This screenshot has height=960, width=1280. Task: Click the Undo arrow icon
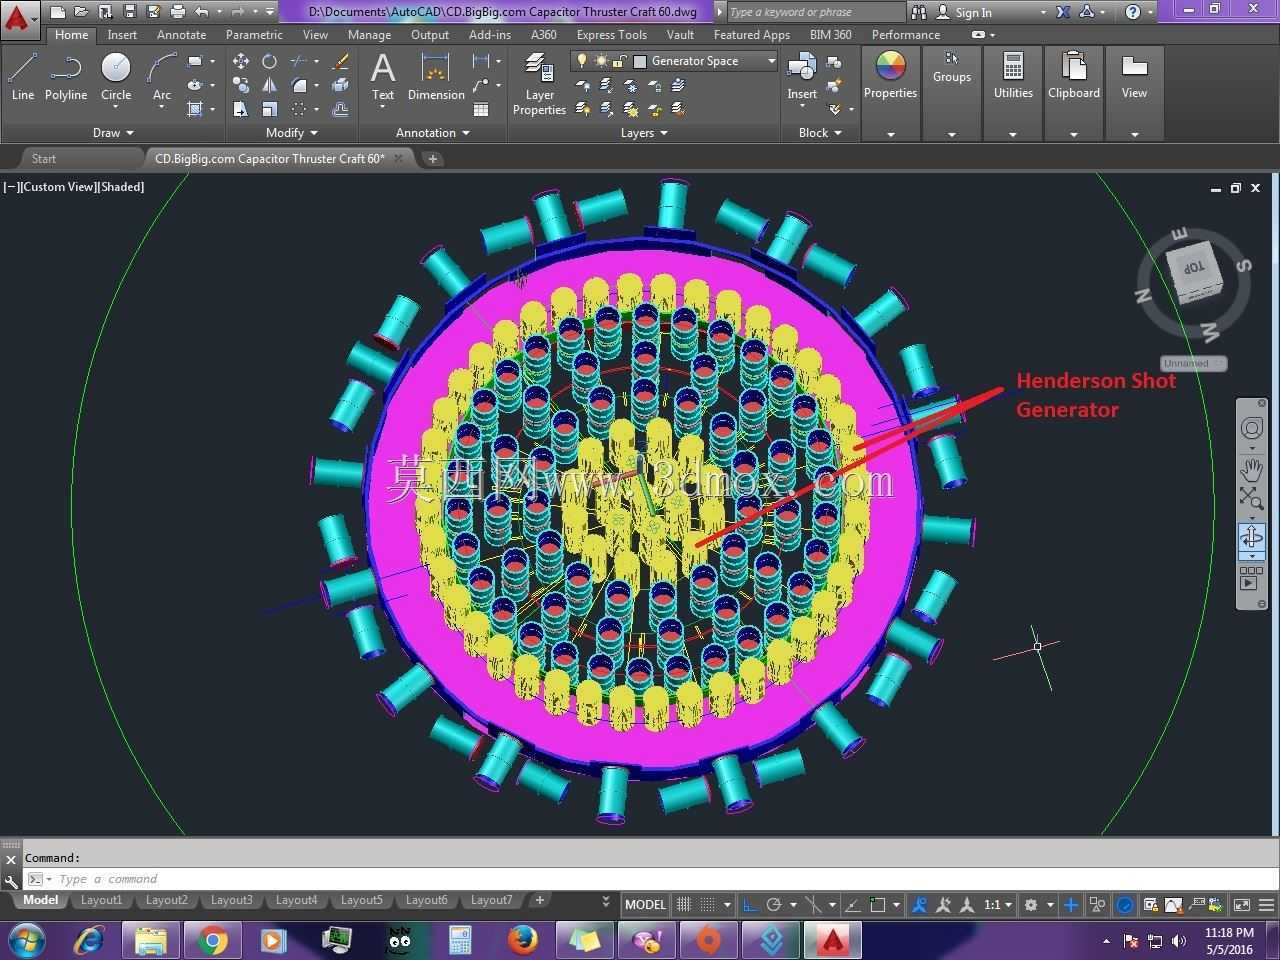[x=202, y=12]
